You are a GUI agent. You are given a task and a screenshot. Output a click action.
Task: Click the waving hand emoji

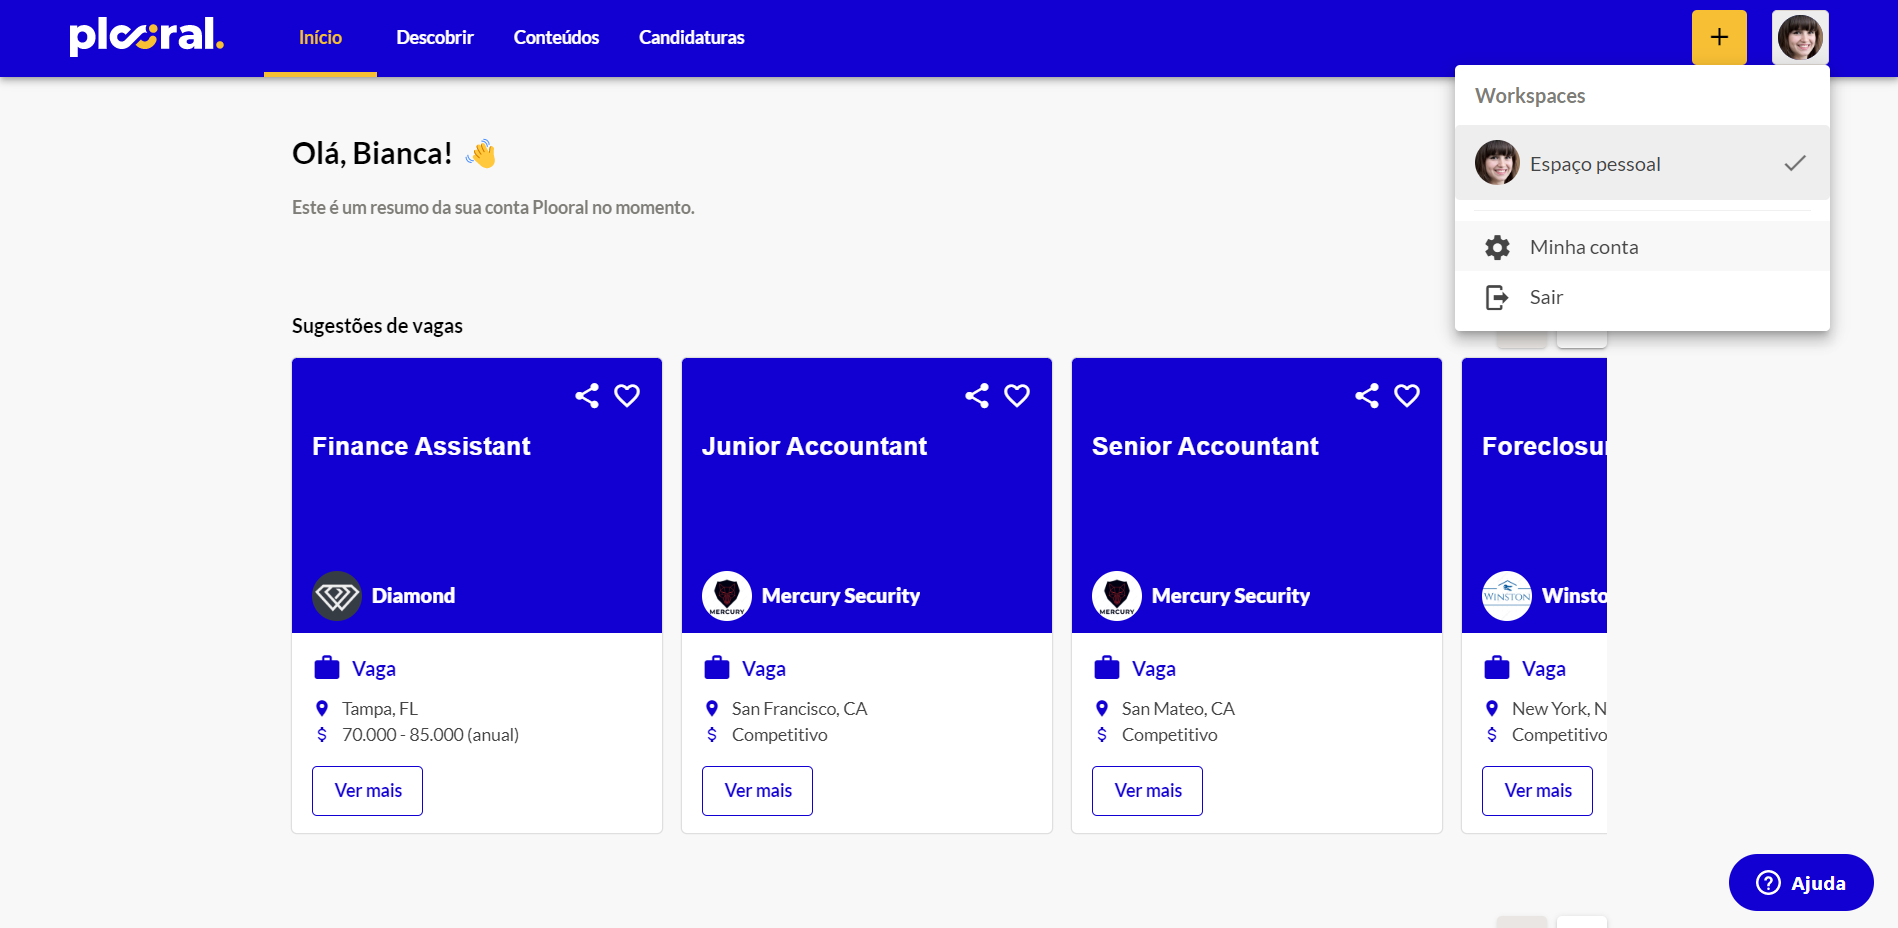pyautogui.click(x=481, y=153)
